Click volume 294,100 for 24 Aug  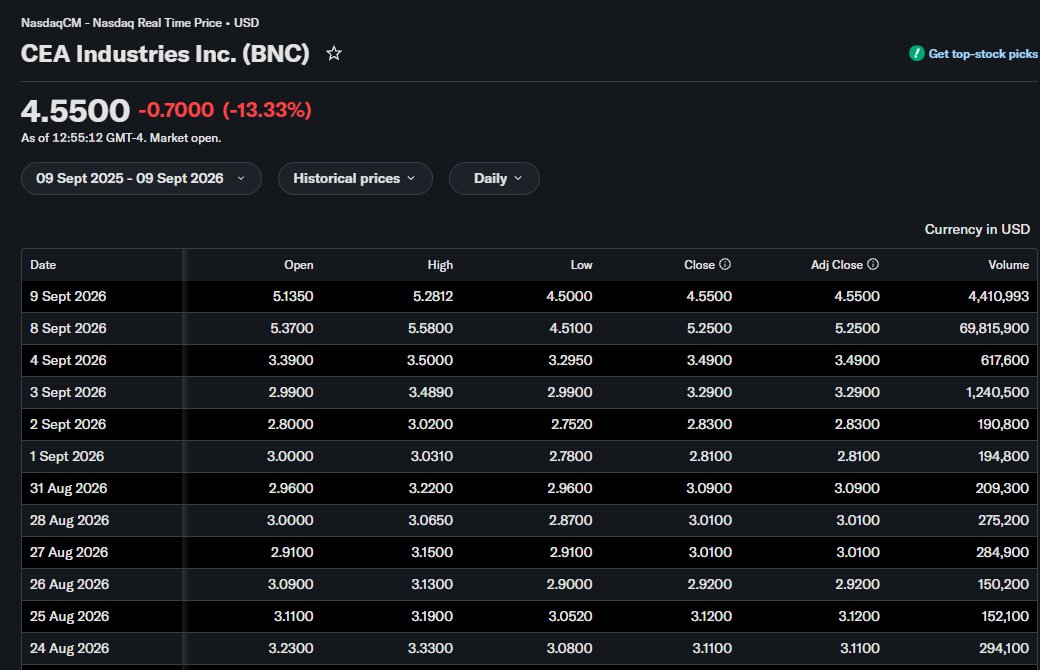click(x=1004, y=648)
